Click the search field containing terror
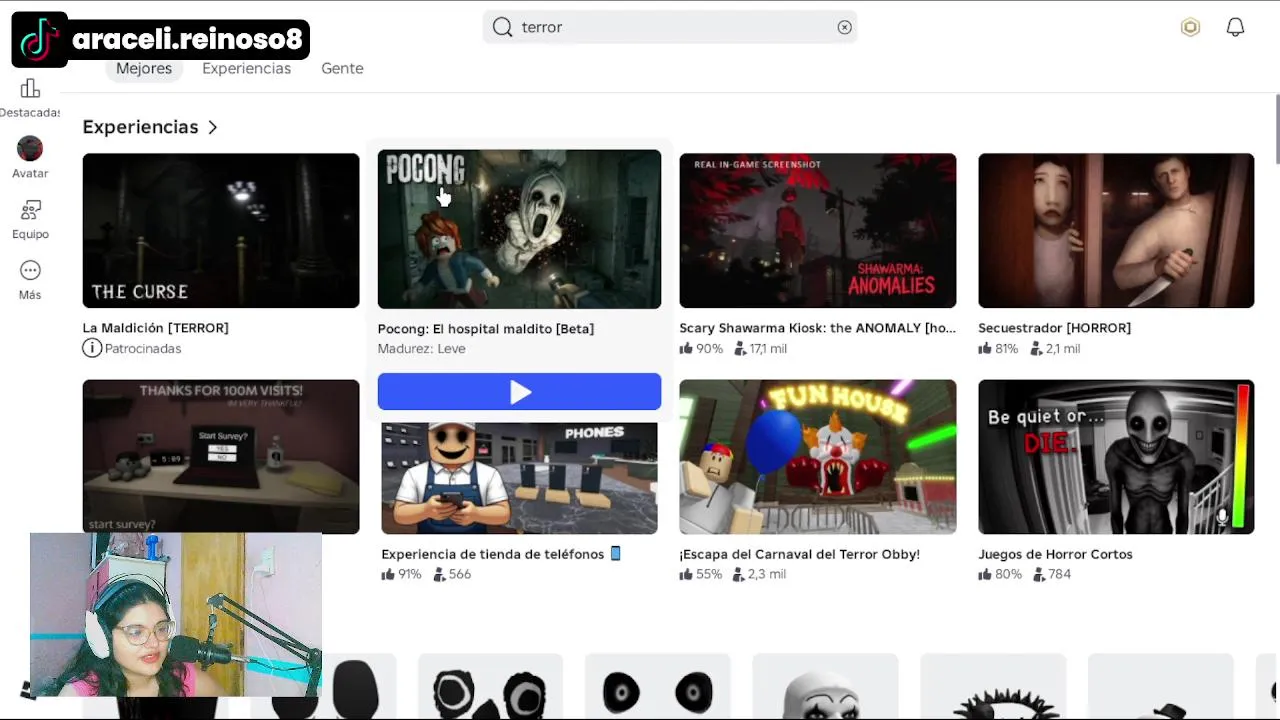Viewport: 1280px width, 720px height. pos(670,27)
